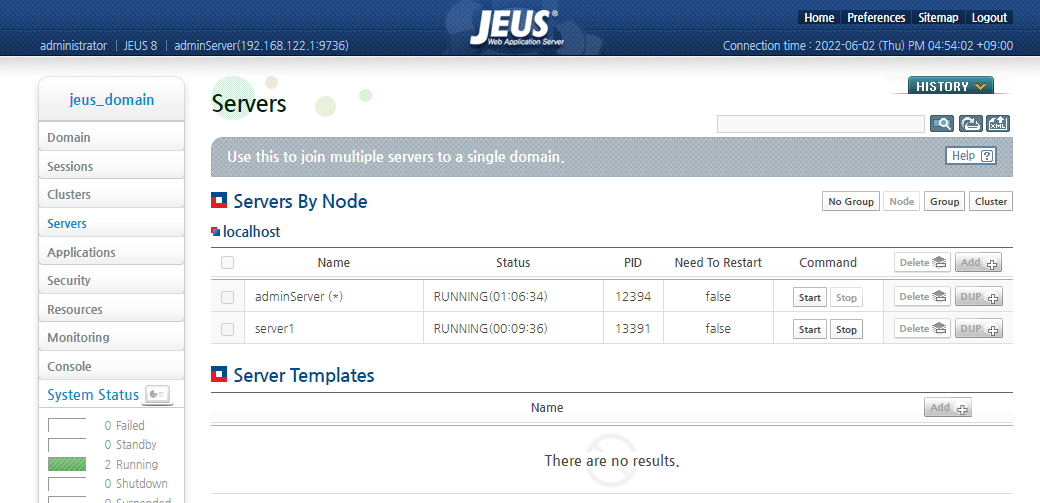The image size is (1040, 503).
Task: Select the Cluster view button
Action: click(x=991, y=202)
